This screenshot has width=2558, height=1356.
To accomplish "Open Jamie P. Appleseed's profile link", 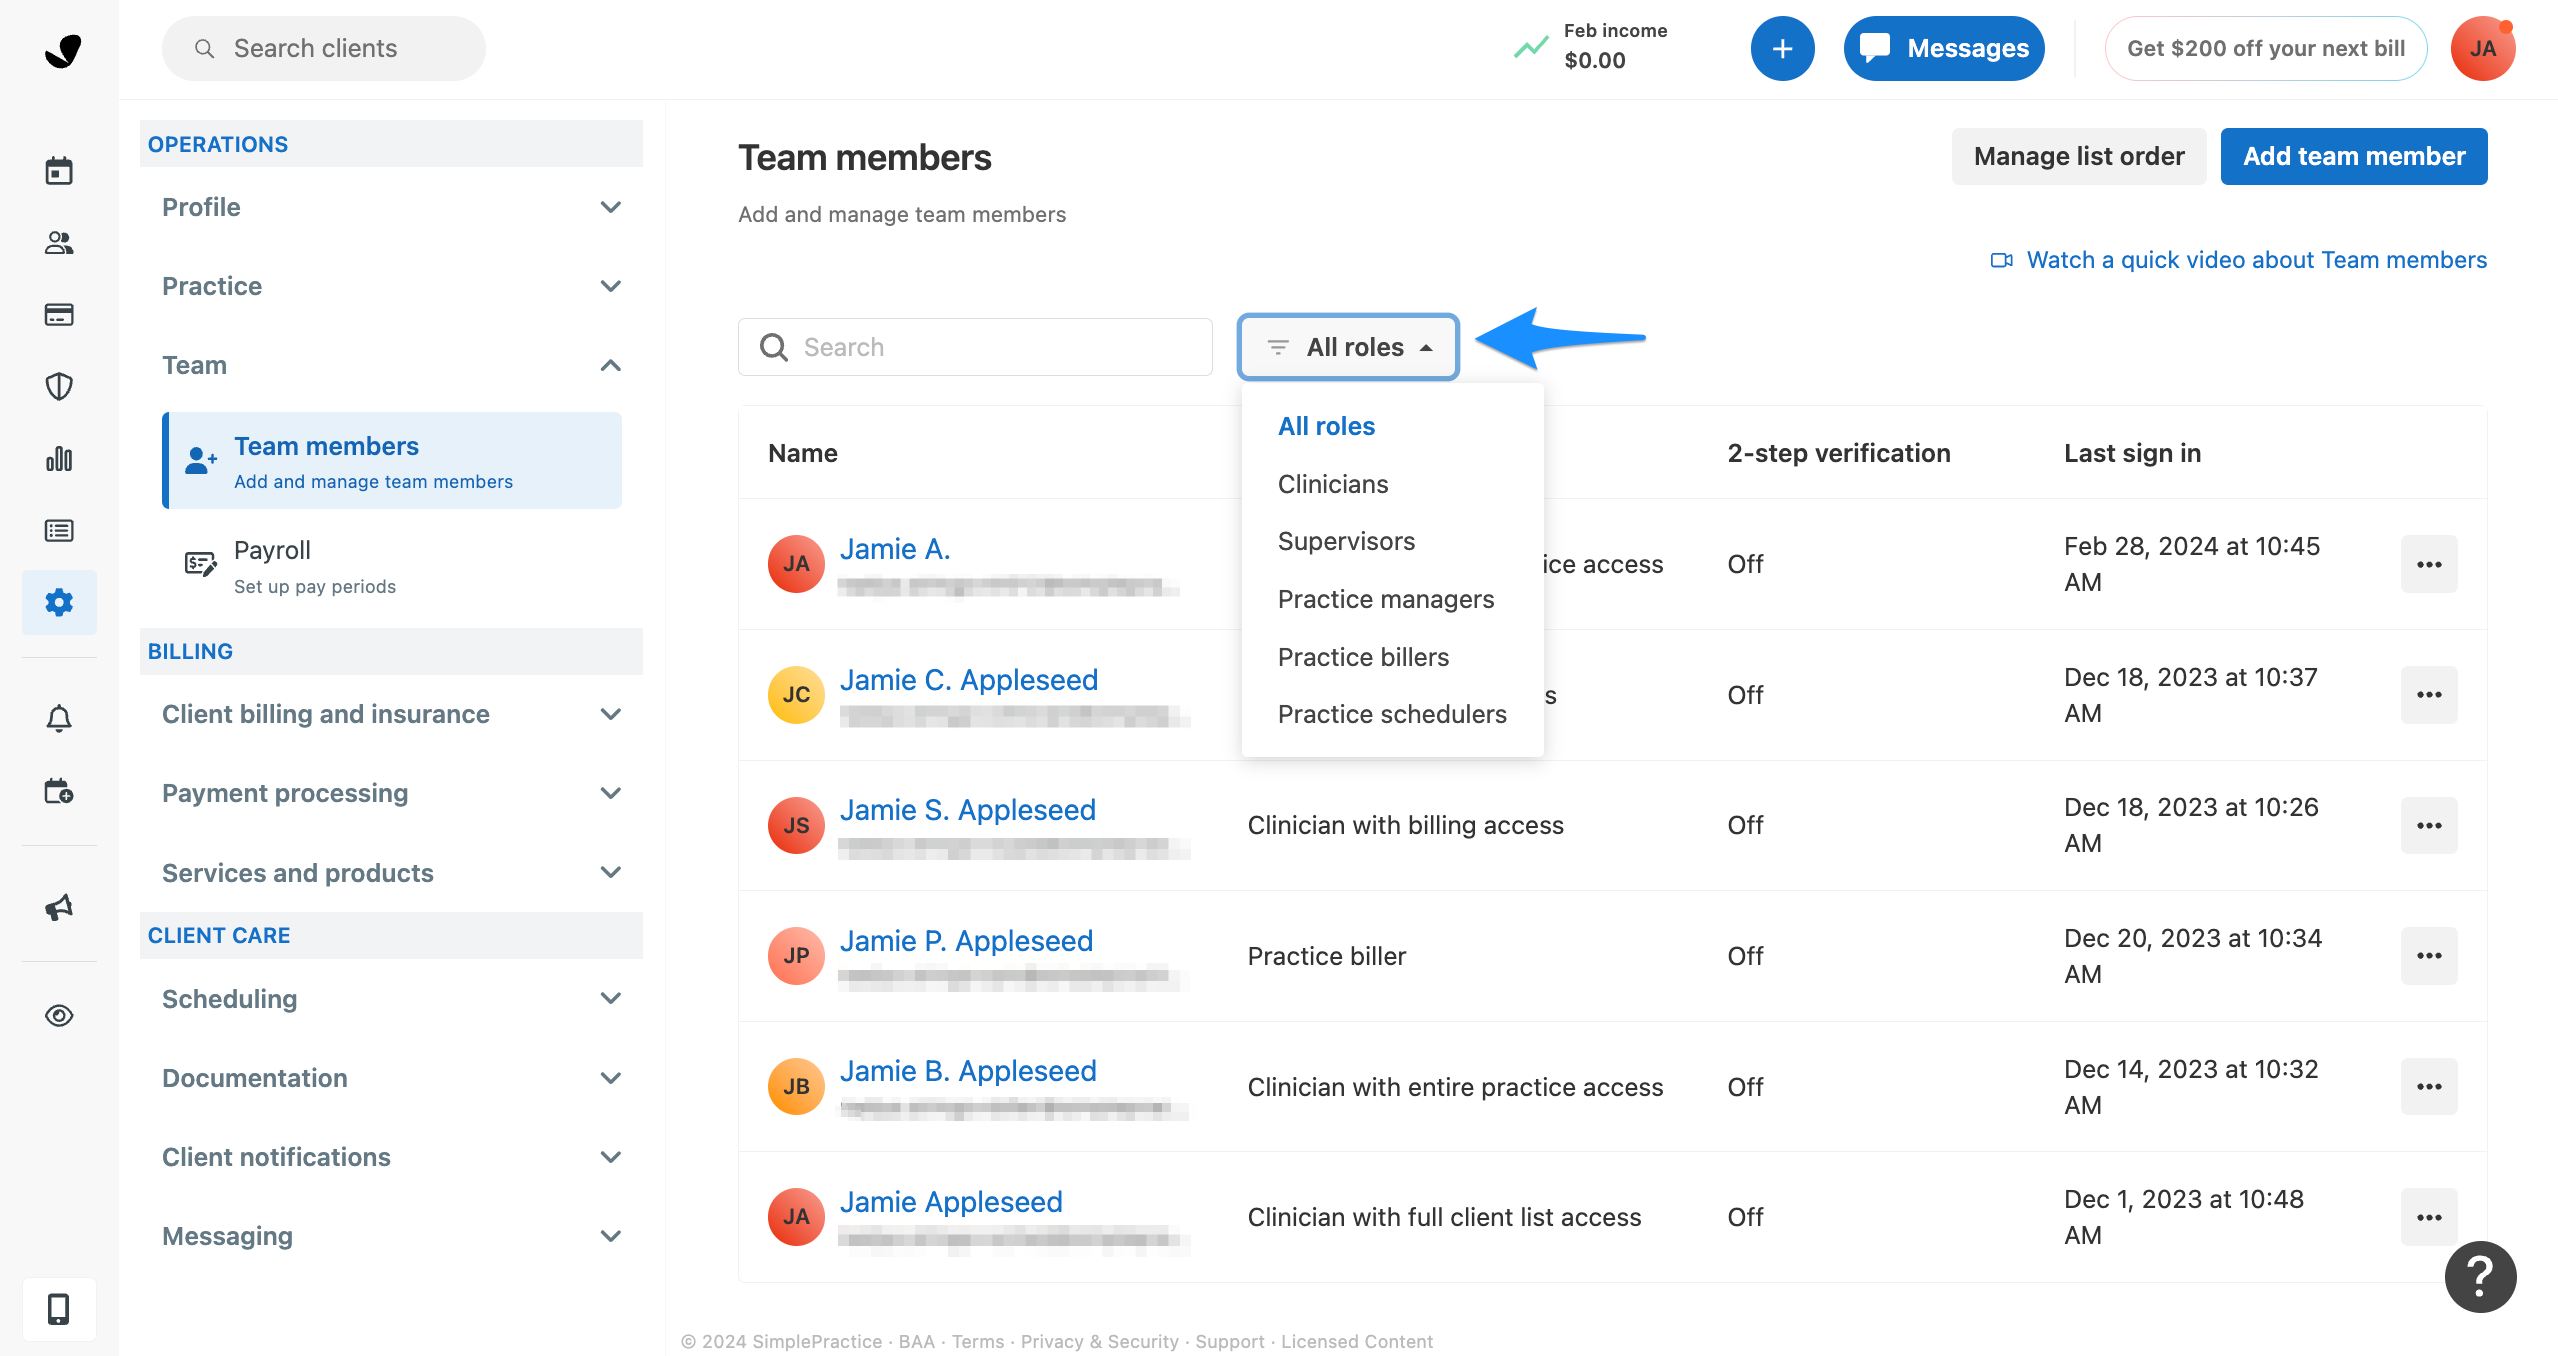I will 966,941.
